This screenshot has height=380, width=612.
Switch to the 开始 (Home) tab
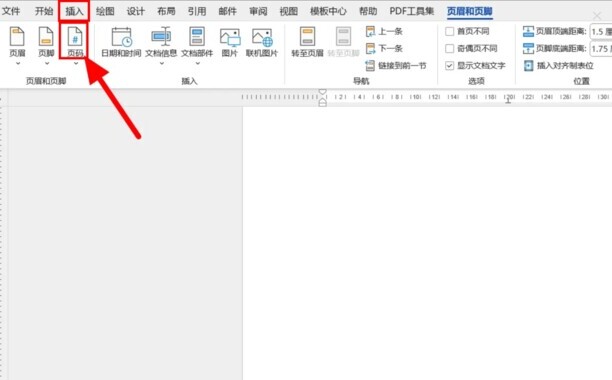(x=44, y=11)
